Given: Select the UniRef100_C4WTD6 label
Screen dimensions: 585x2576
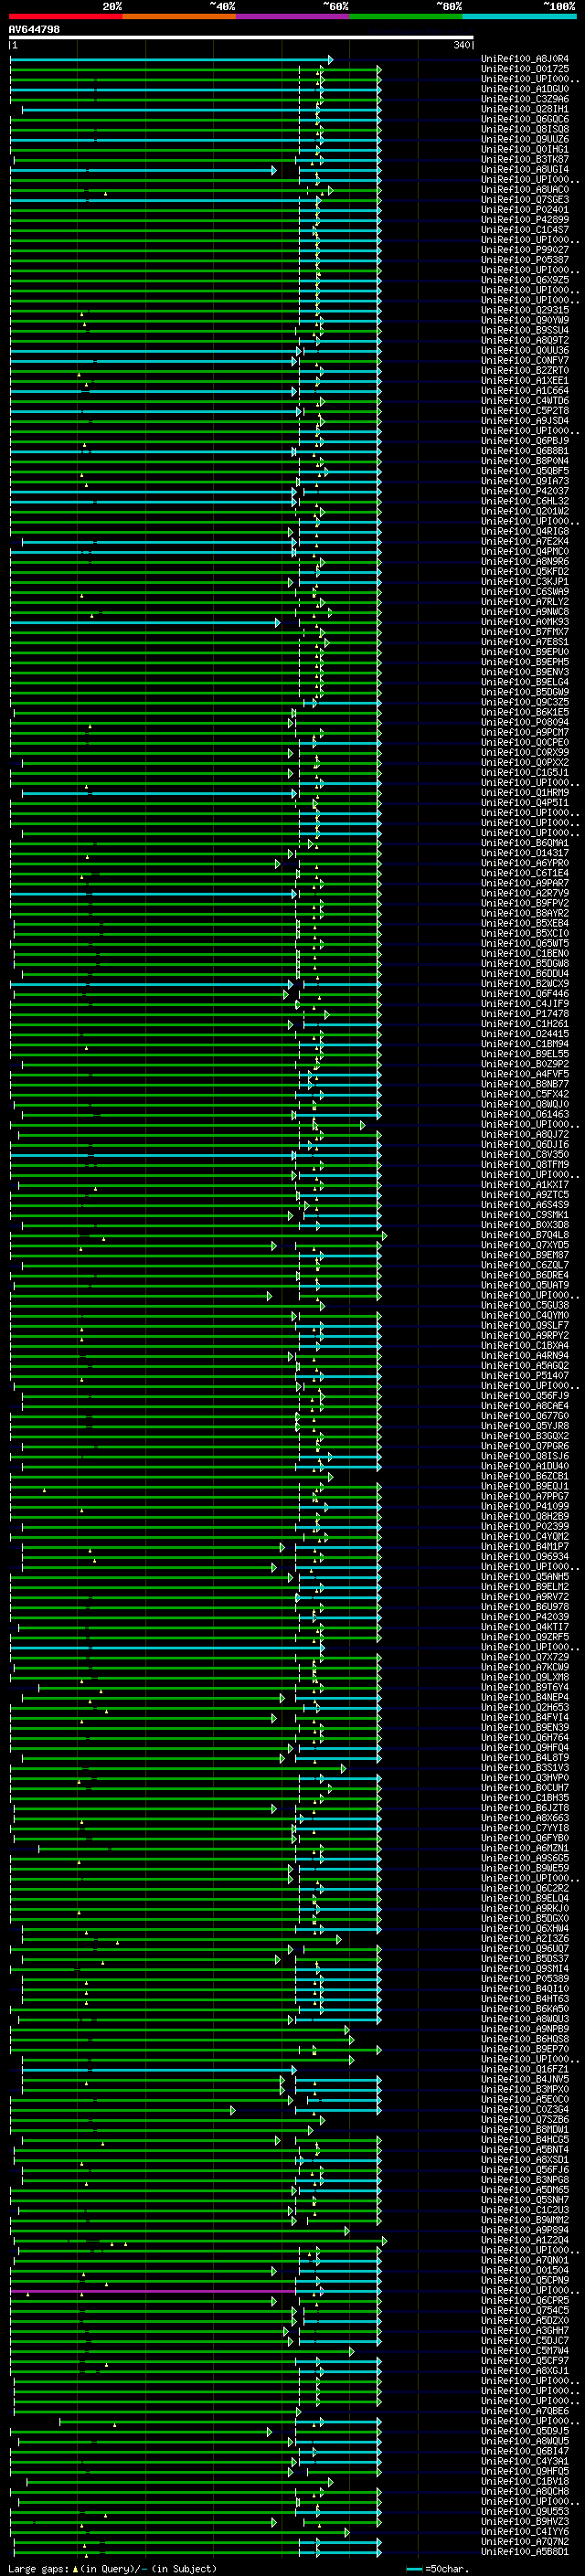Looking at the screenshot, I should [525, 401].
